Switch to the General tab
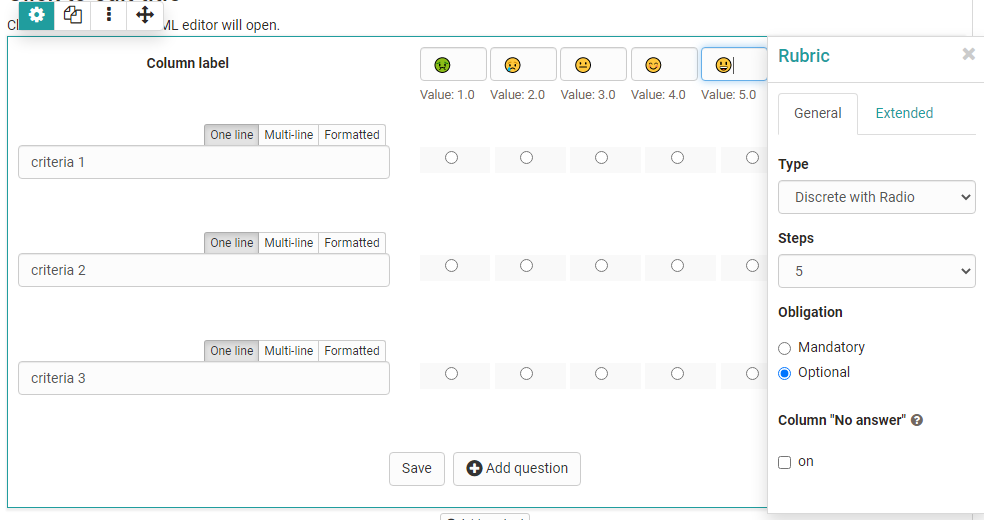The image size is (984, 520). (818, 114)
